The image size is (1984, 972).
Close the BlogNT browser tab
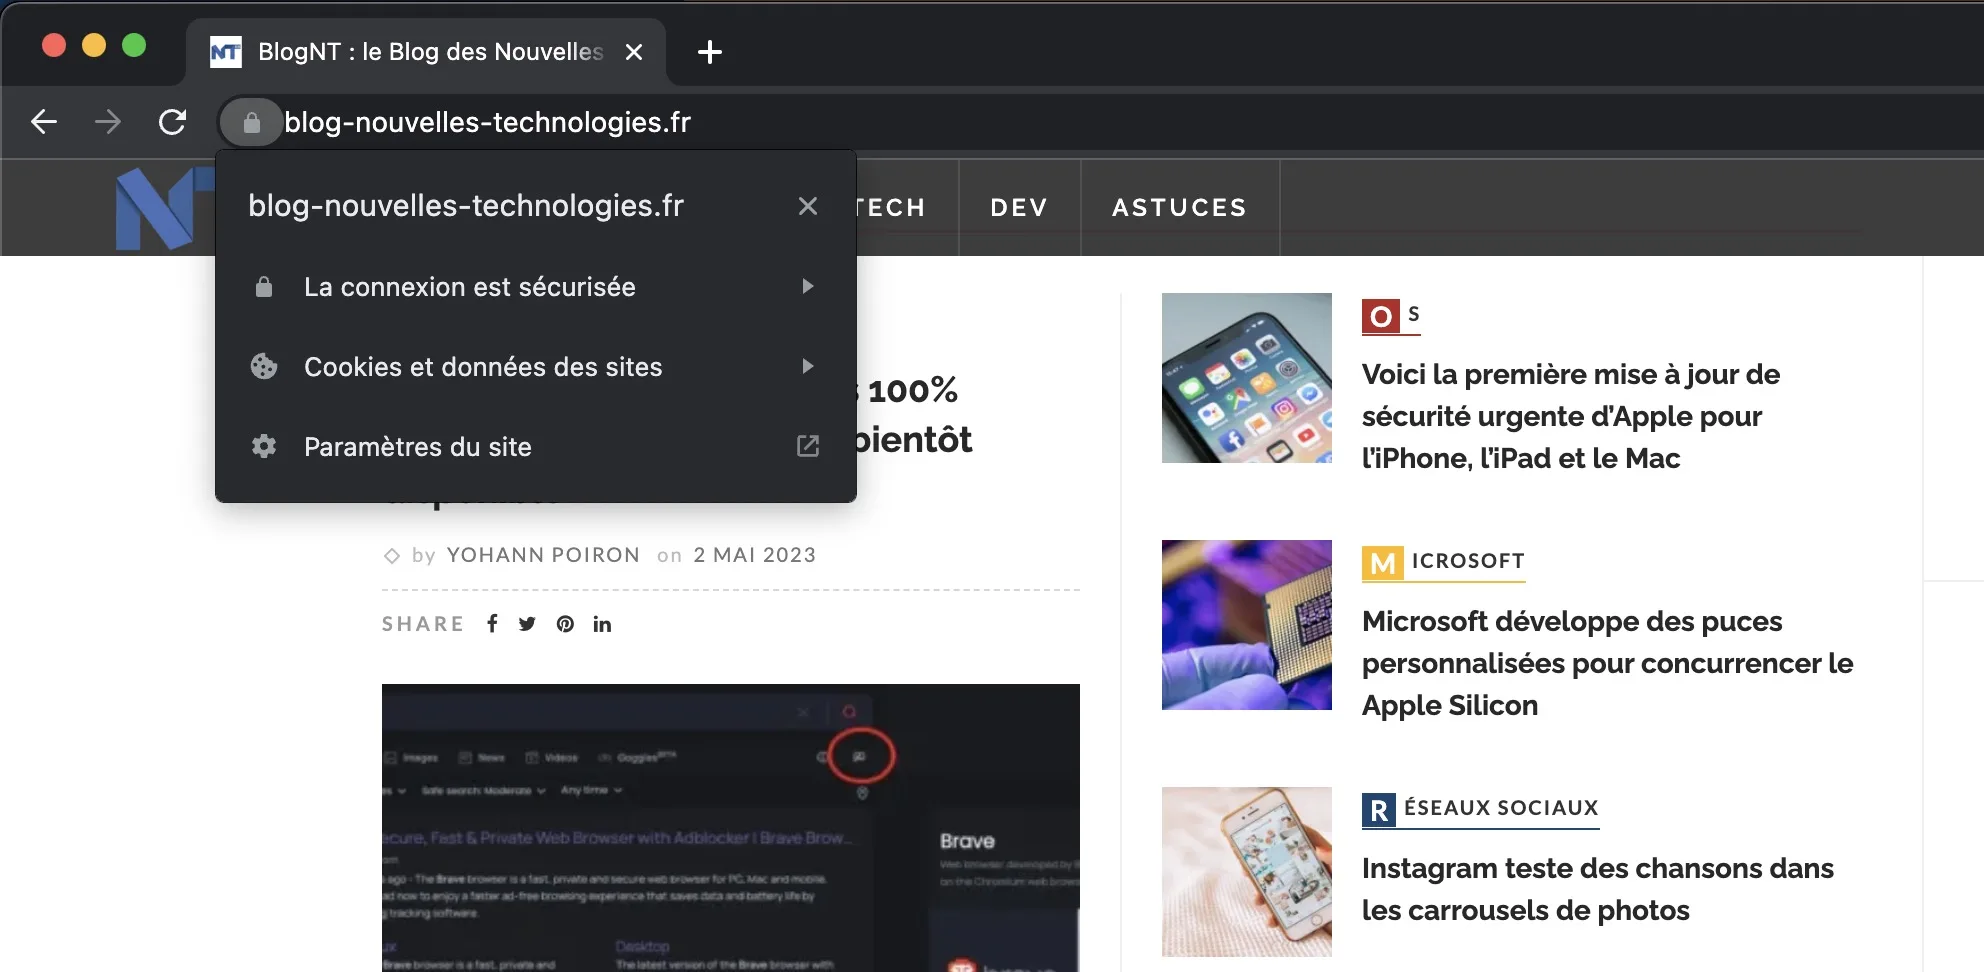pos(634,52)
